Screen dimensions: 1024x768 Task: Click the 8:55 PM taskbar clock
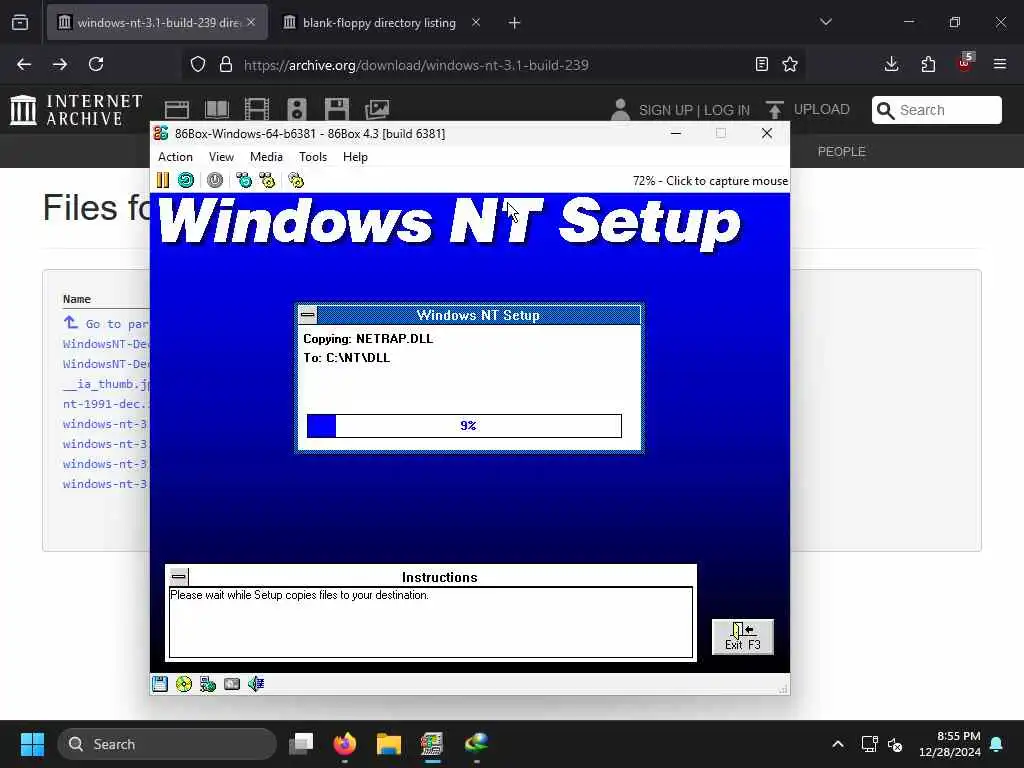(950, 744)
